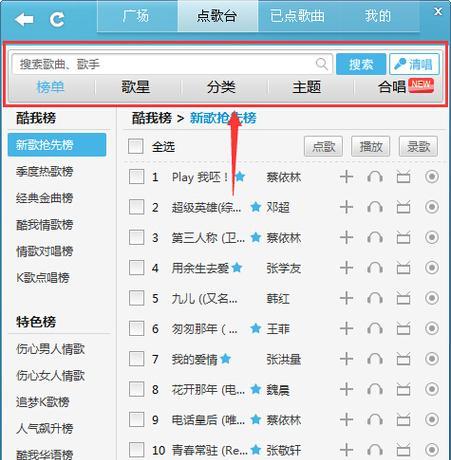Screen dimensions: 451x460
Task: Click the 酷我榜 breadcrumb link
Action: coord(152,118)
